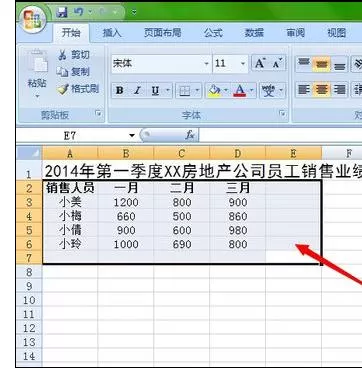
Task: Open the underline style dropdown arrow
Action: coord(168,90)
